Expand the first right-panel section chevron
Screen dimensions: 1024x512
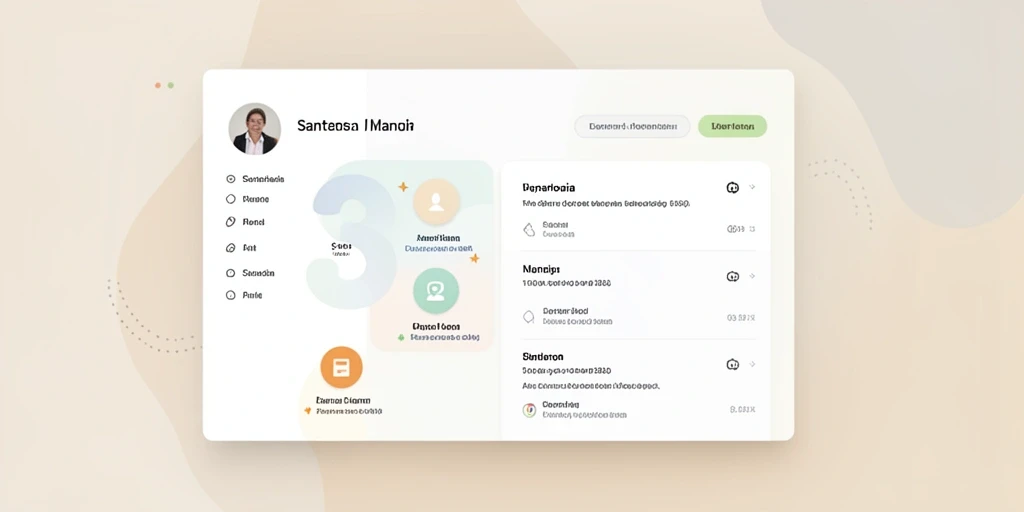click(752, 187)
